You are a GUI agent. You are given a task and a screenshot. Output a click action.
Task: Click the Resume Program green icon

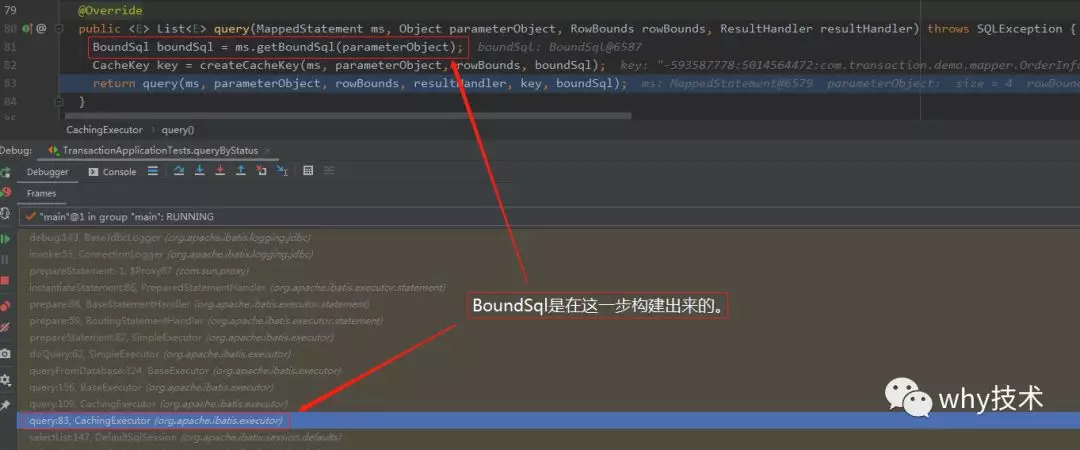(x=6, y=238)
